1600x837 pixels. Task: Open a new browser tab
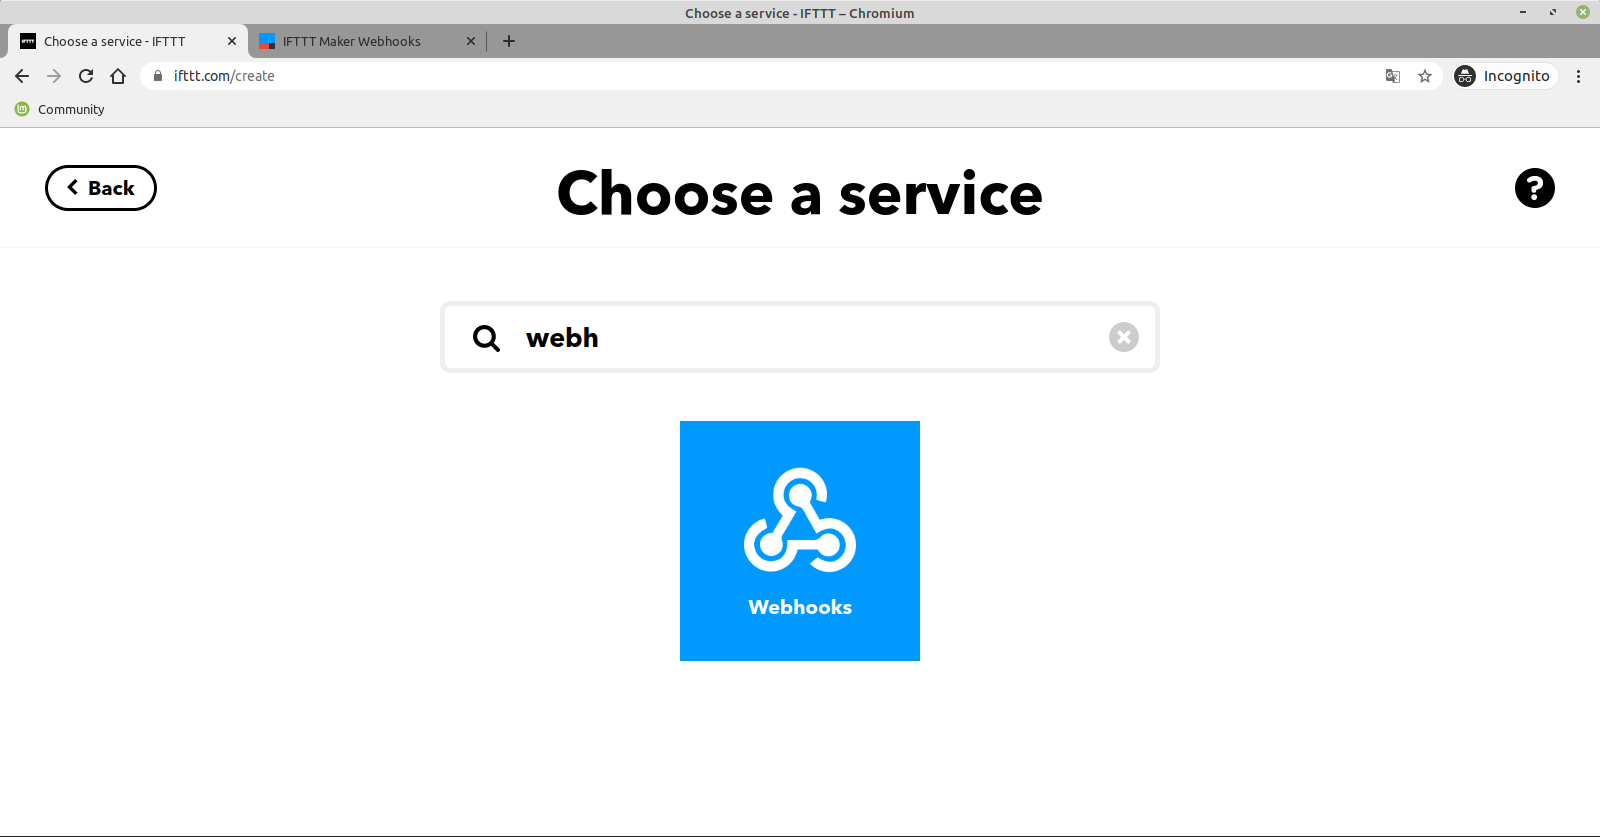point(509,41)
